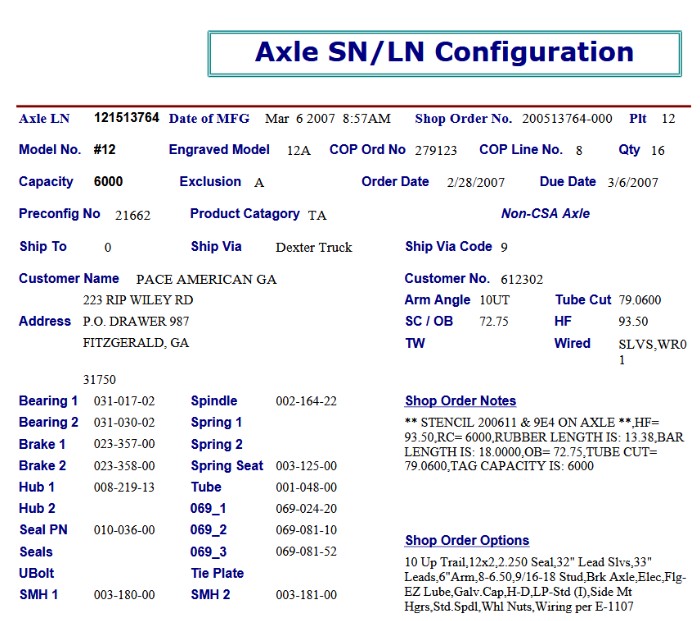Viewport: 700px width, 621px height.
Task: Click the Bearing 1 part number 031-017-02
Action: tap(124, 401)
